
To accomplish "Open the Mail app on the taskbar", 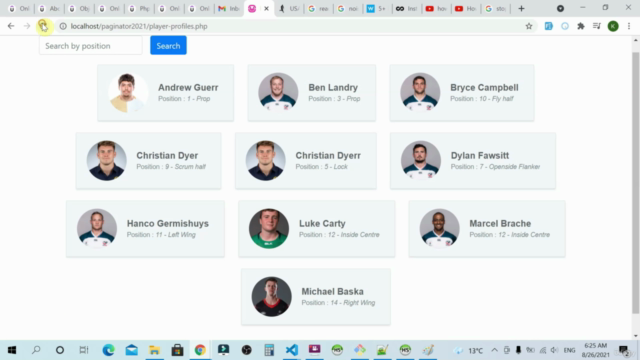I will click(x=131, y=350).
